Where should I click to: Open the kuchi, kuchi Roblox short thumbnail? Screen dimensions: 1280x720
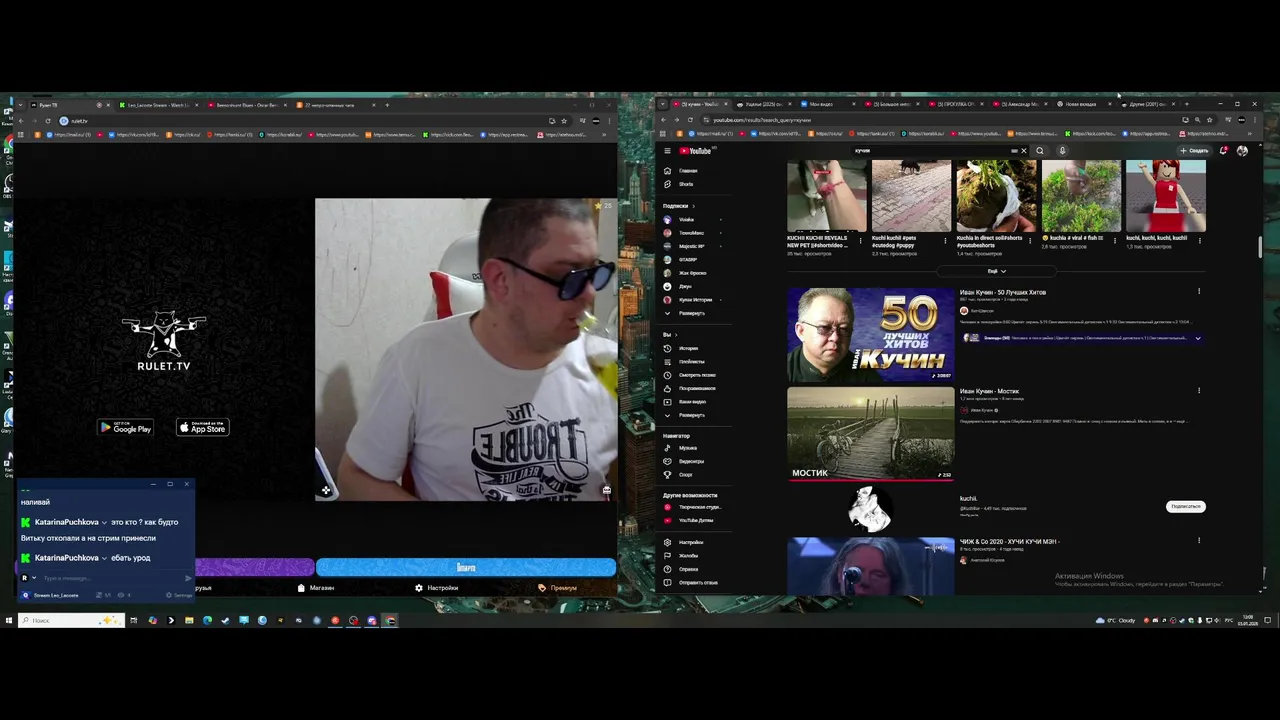click(x=1165, y=196)
